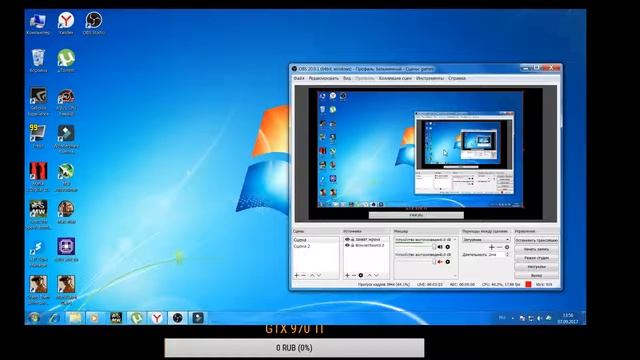
Task: Toggle lock of Захват экрана source
Action: point(353,240)
